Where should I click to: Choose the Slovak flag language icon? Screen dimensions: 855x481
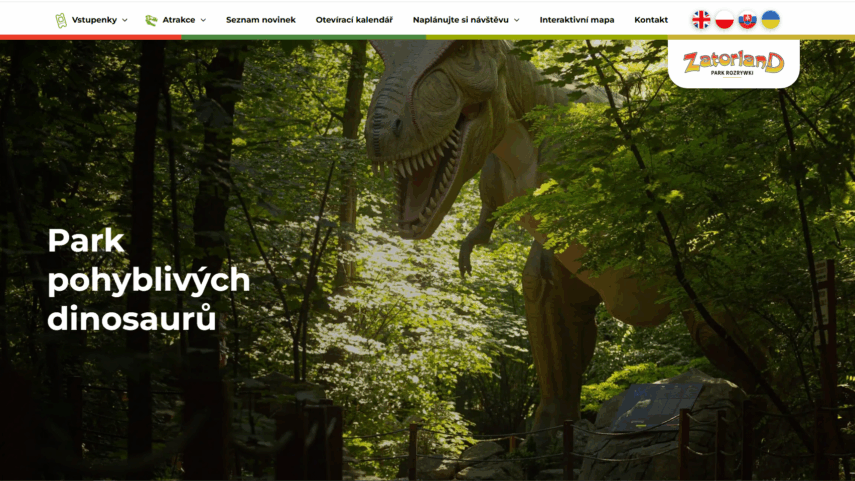coord(747,20)
